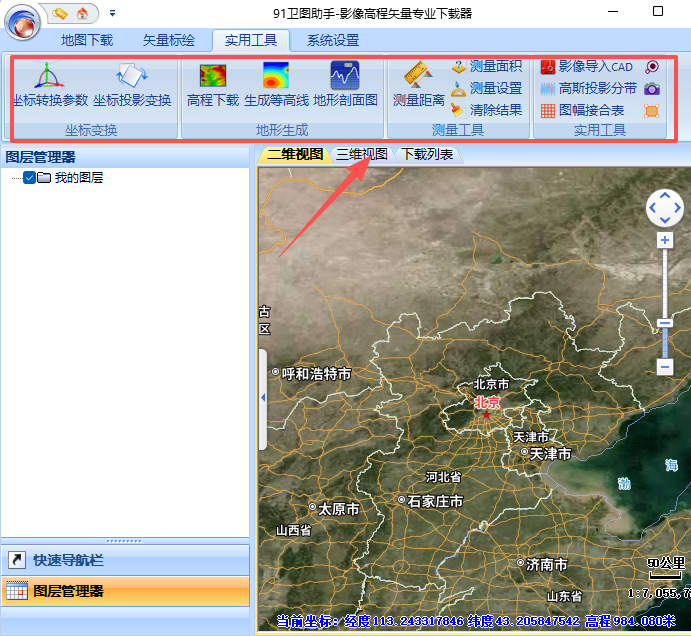Click the 石家庄市 city label on map
Screen dimensions: 691x636
pyautogui.click(x=435, y=501)
